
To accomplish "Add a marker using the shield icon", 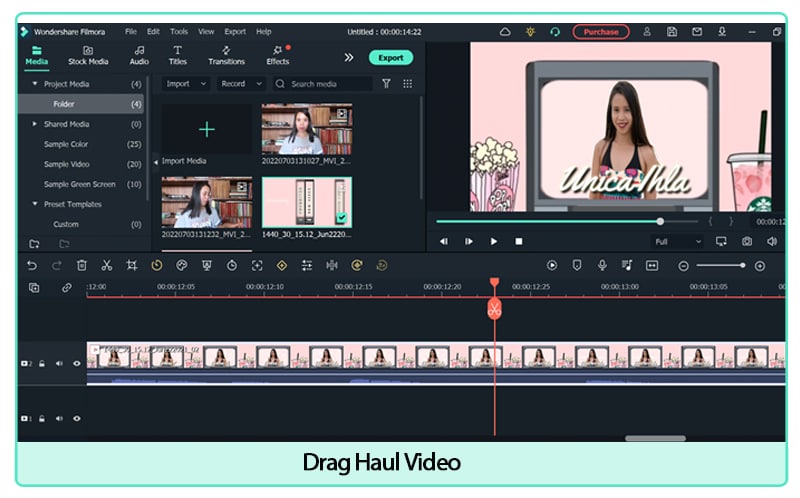I will (577, 265).
